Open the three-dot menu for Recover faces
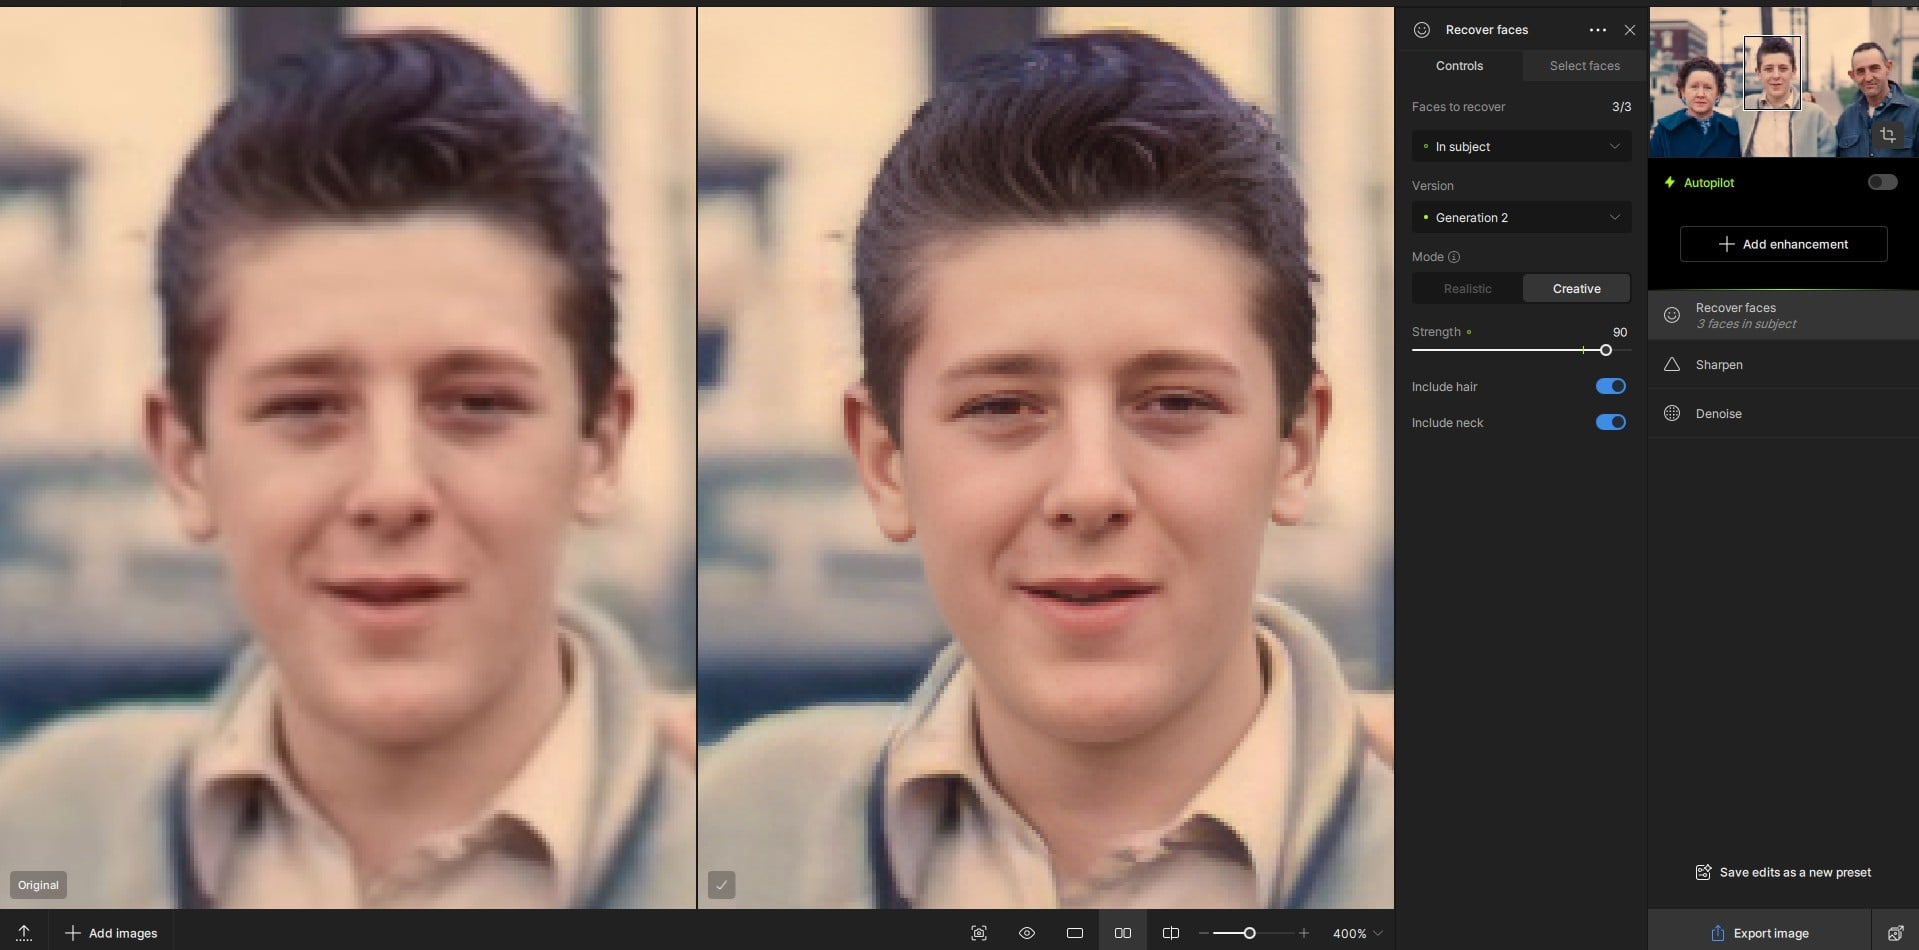 coord(1597,30)
